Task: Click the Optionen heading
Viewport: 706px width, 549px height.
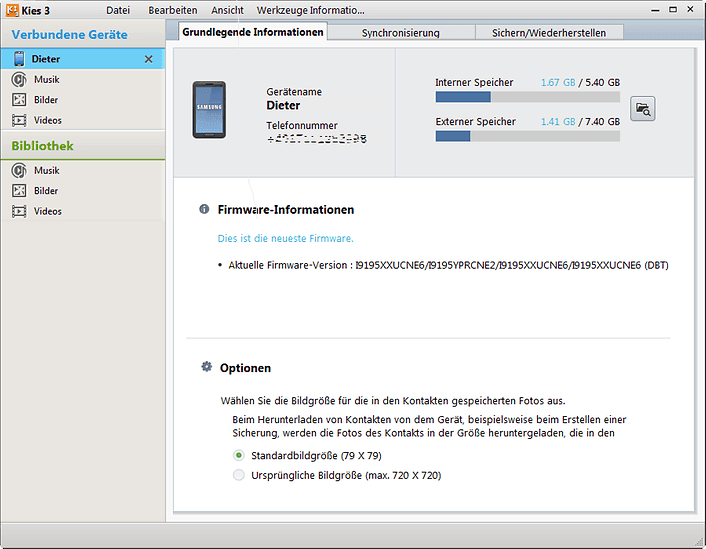Action: pyautogui.click(x=245, y=368)
